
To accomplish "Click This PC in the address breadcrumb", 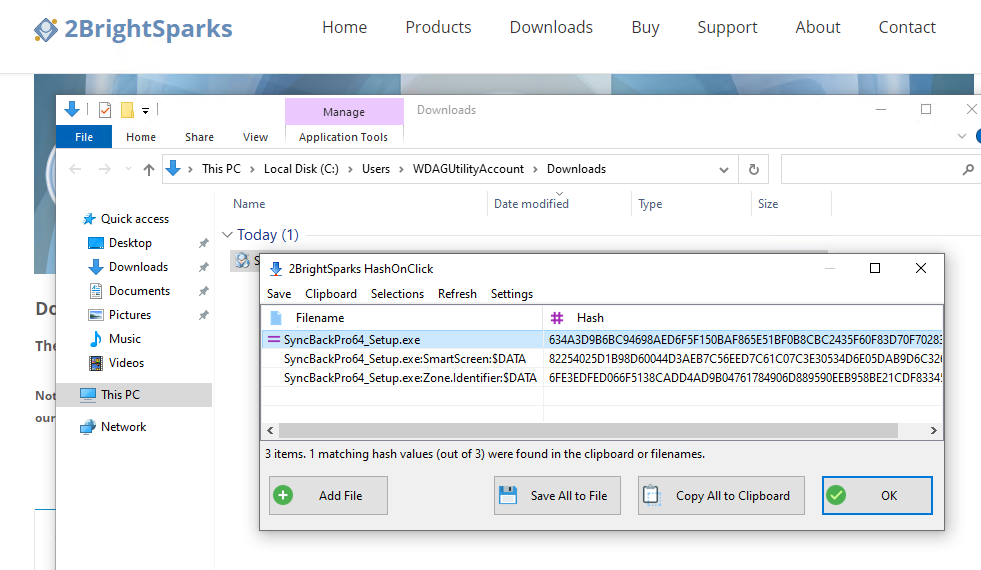I will [x=221, y=169].
